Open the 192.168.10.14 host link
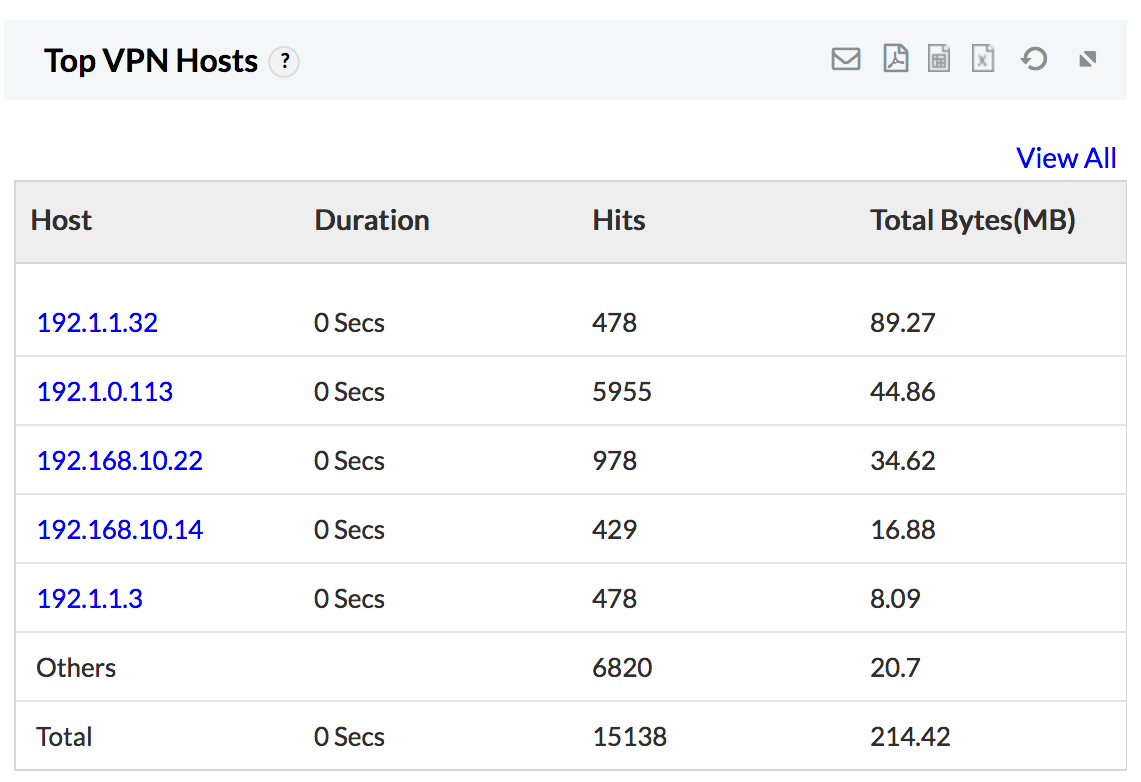The width and height of the screenshot is (1141, 782). pos(120,530)
